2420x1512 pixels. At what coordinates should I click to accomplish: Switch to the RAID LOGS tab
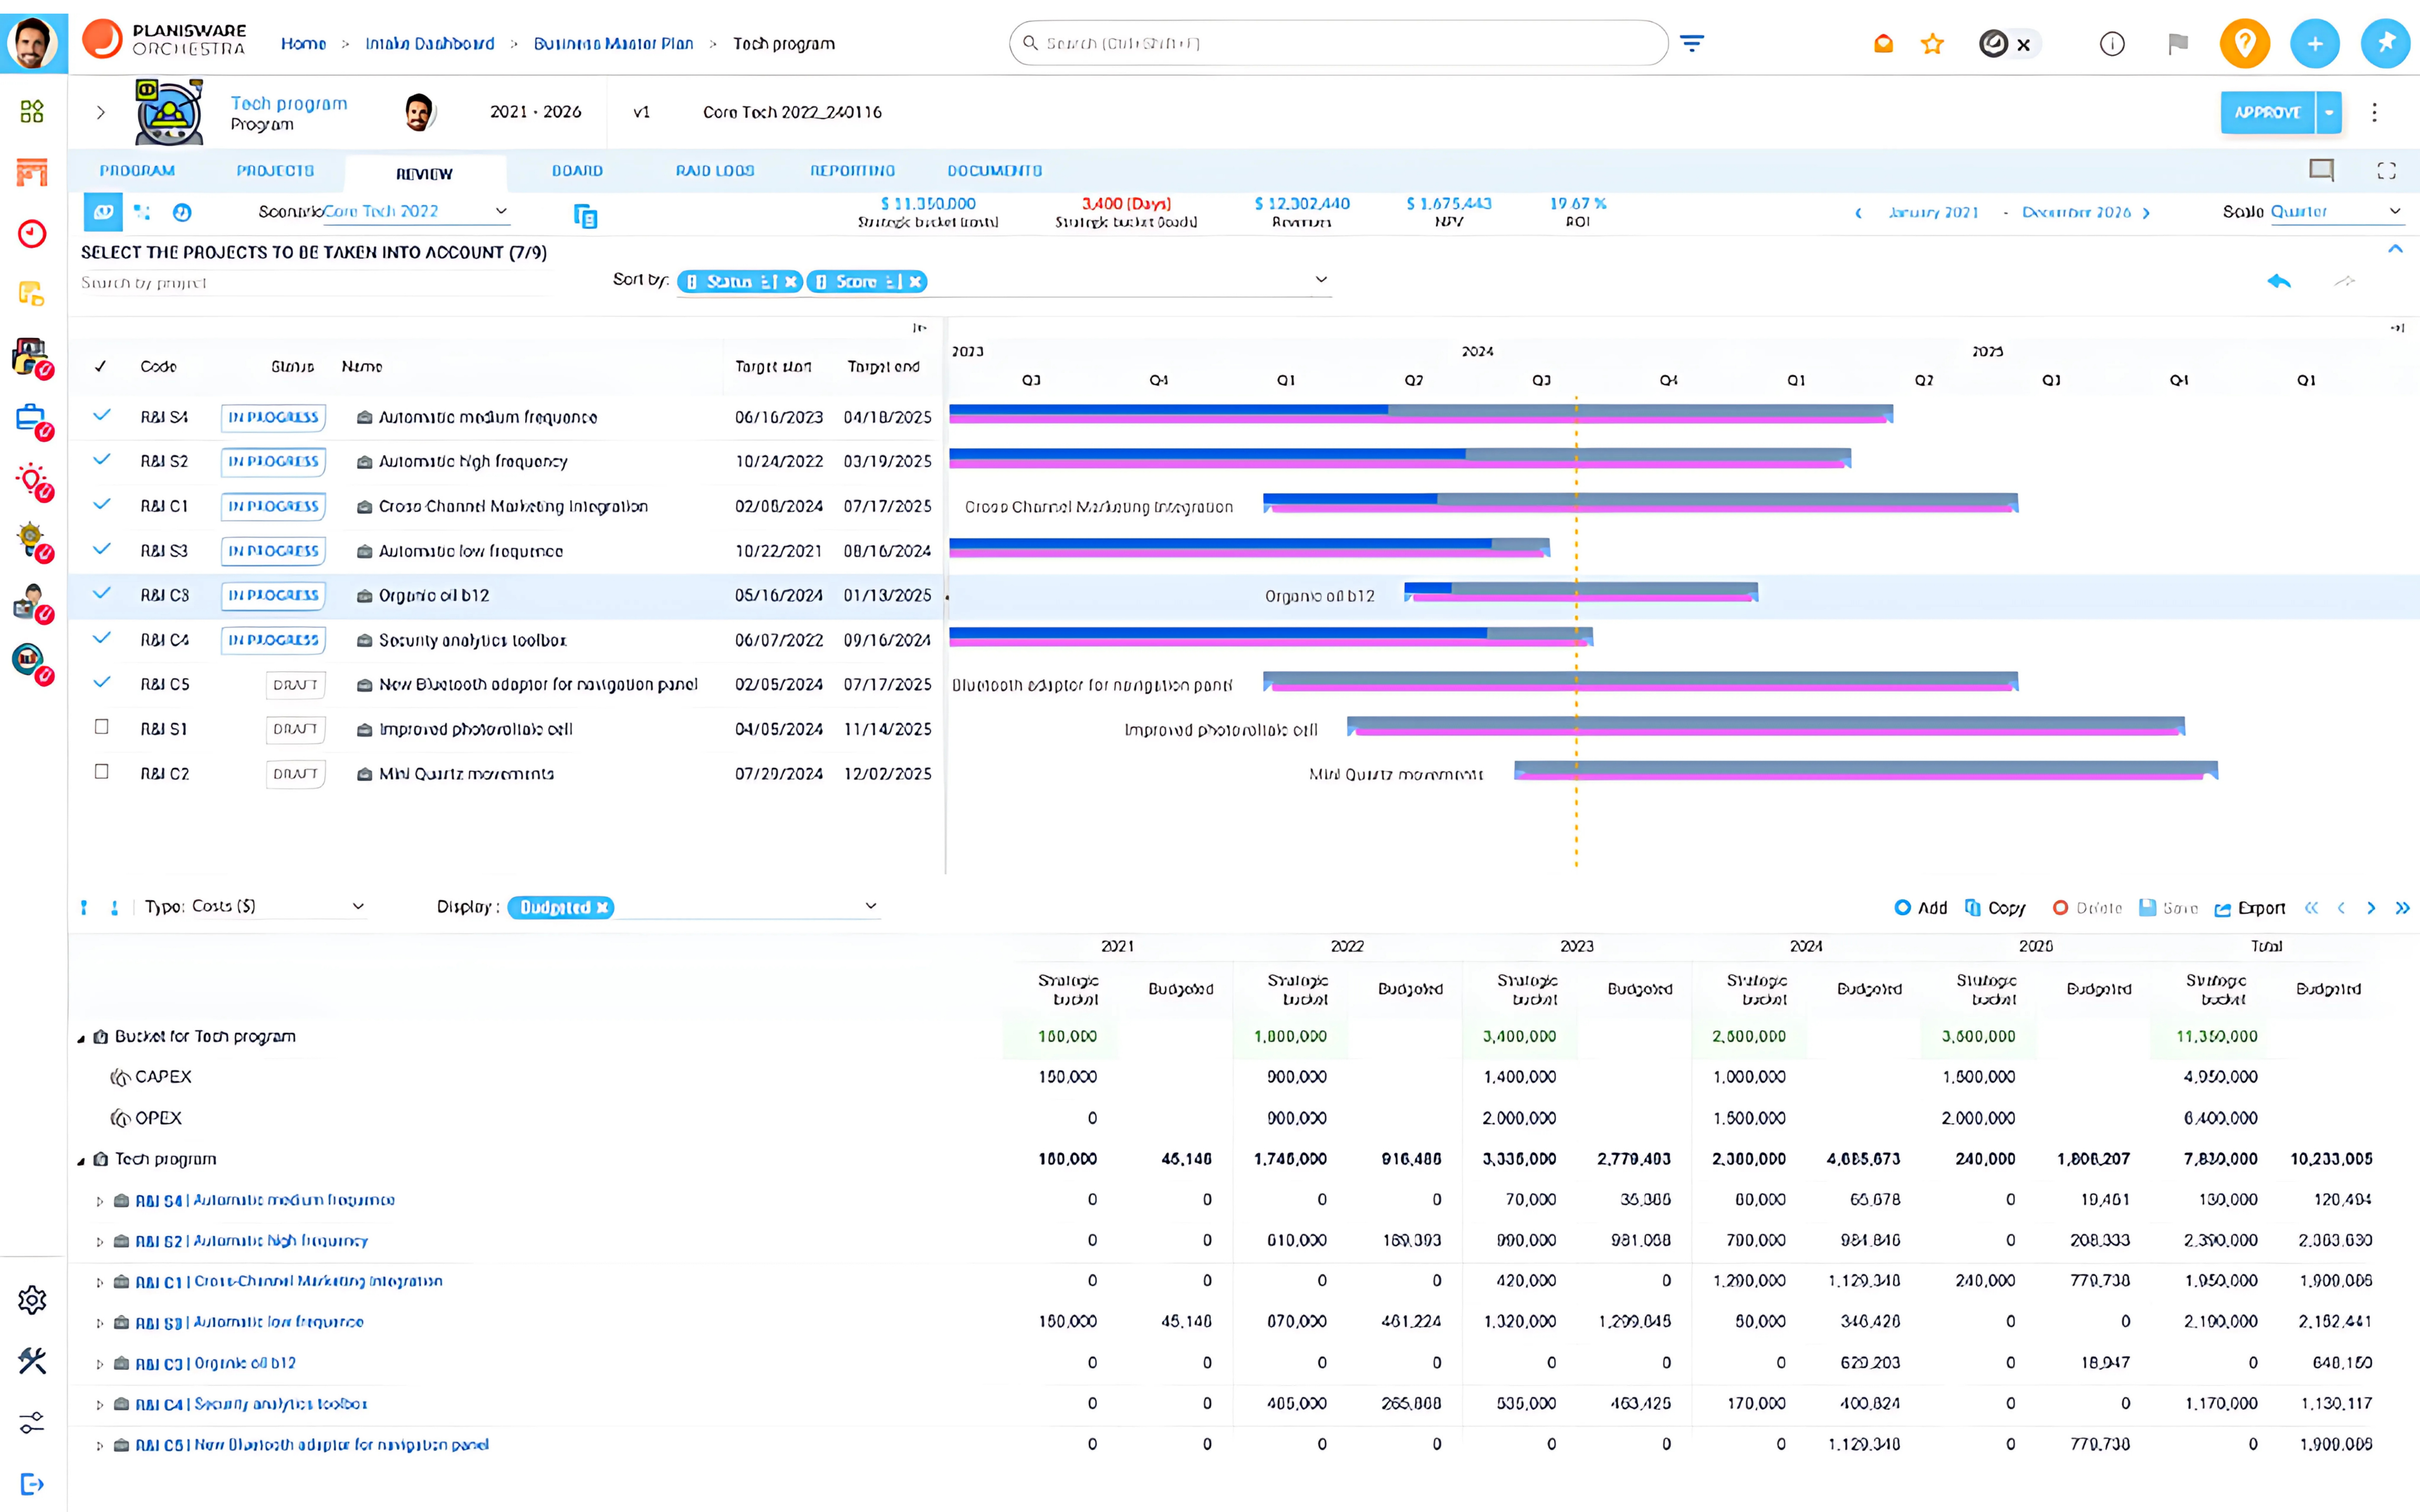pyautogui.click(x=714, y=171)
